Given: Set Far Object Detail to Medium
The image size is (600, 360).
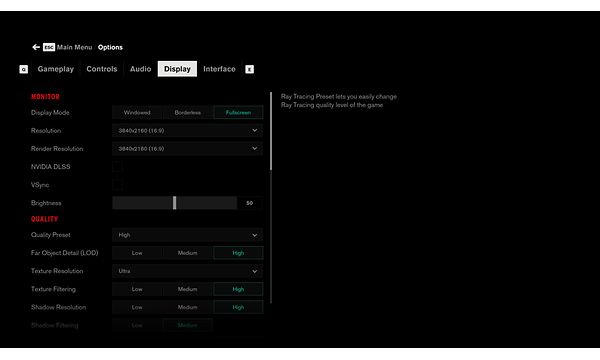Looking at the screenshot, I should [188, 253].
